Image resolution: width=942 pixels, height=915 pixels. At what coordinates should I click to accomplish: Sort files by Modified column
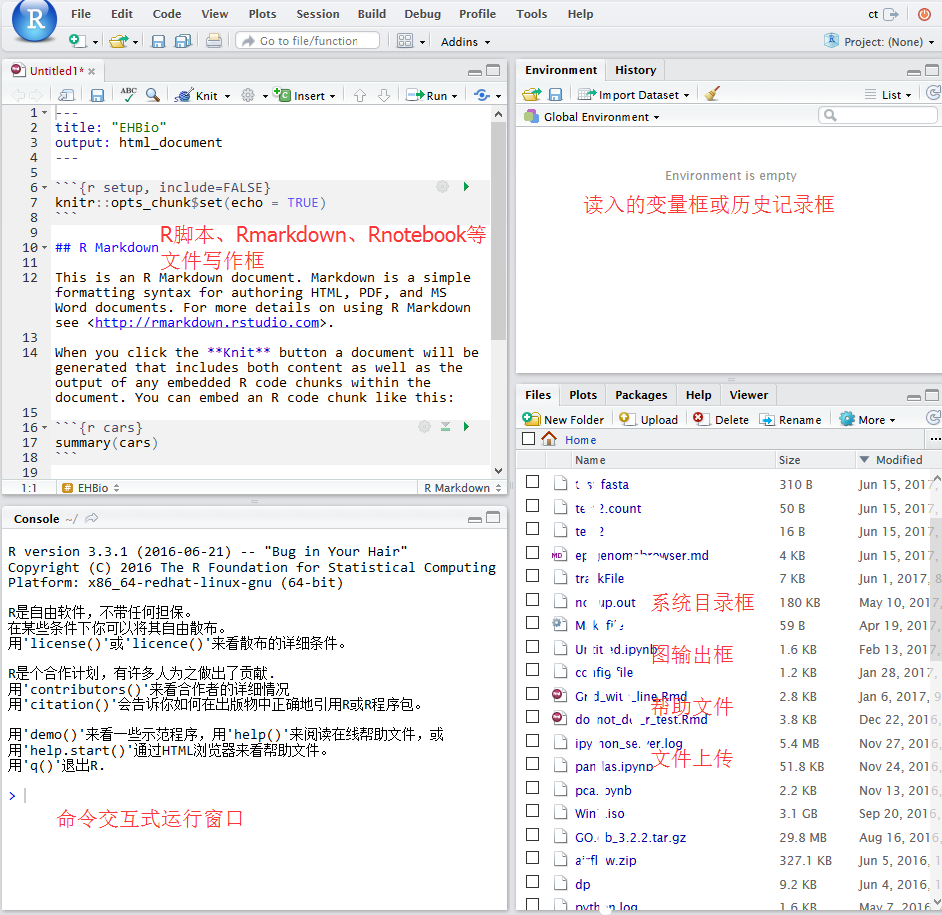coord(899,460)
